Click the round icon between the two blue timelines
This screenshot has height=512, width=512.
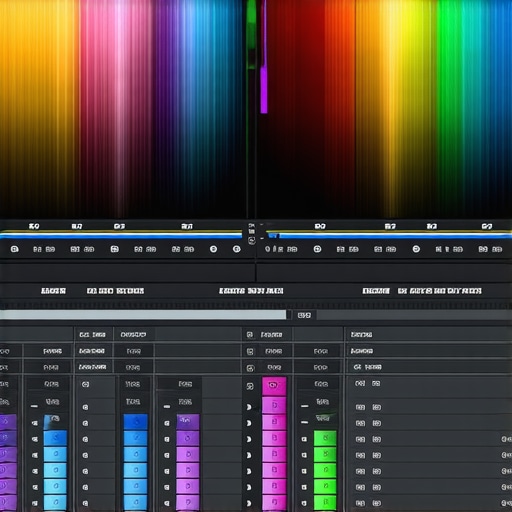point(252,240)
